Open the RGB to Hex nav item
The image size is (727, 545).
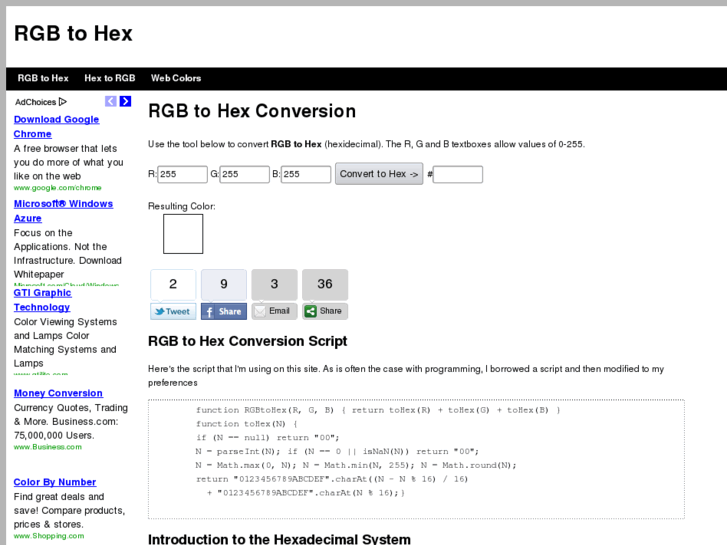pos(43,78)
